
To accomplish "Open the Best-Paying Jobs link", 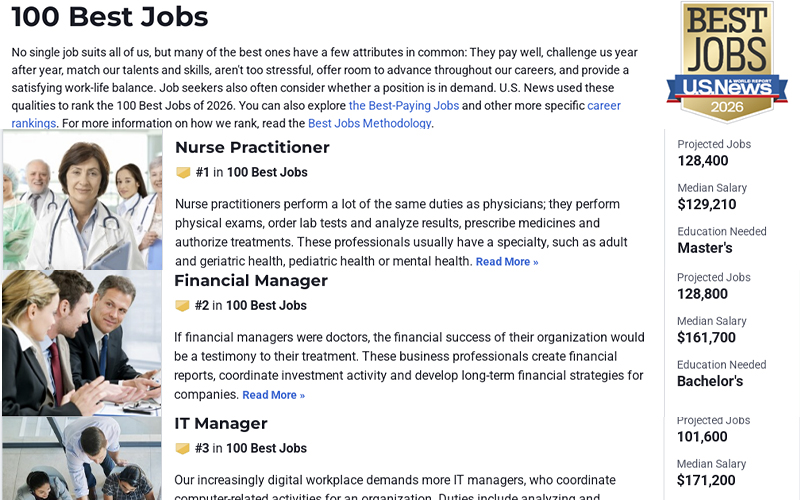I will point(404,106).
